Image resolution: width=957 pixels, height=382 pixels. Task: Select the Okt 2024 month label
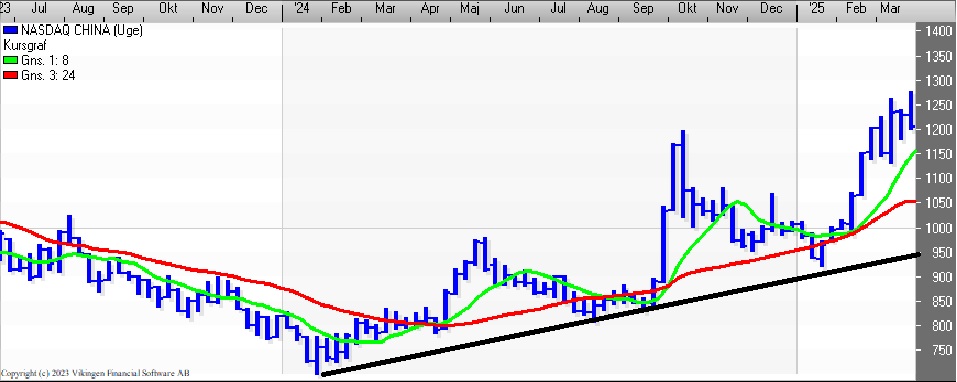tap(688, 9)
